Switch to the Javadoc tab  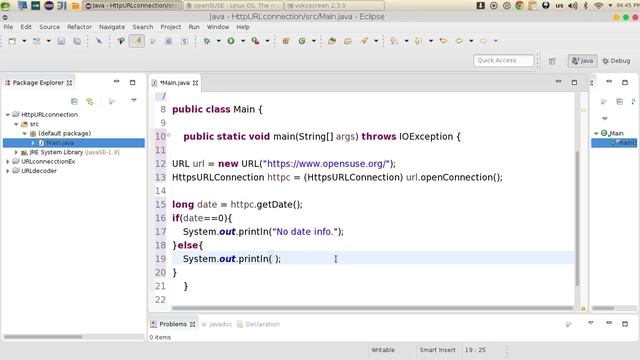click(x=217, y=324)
